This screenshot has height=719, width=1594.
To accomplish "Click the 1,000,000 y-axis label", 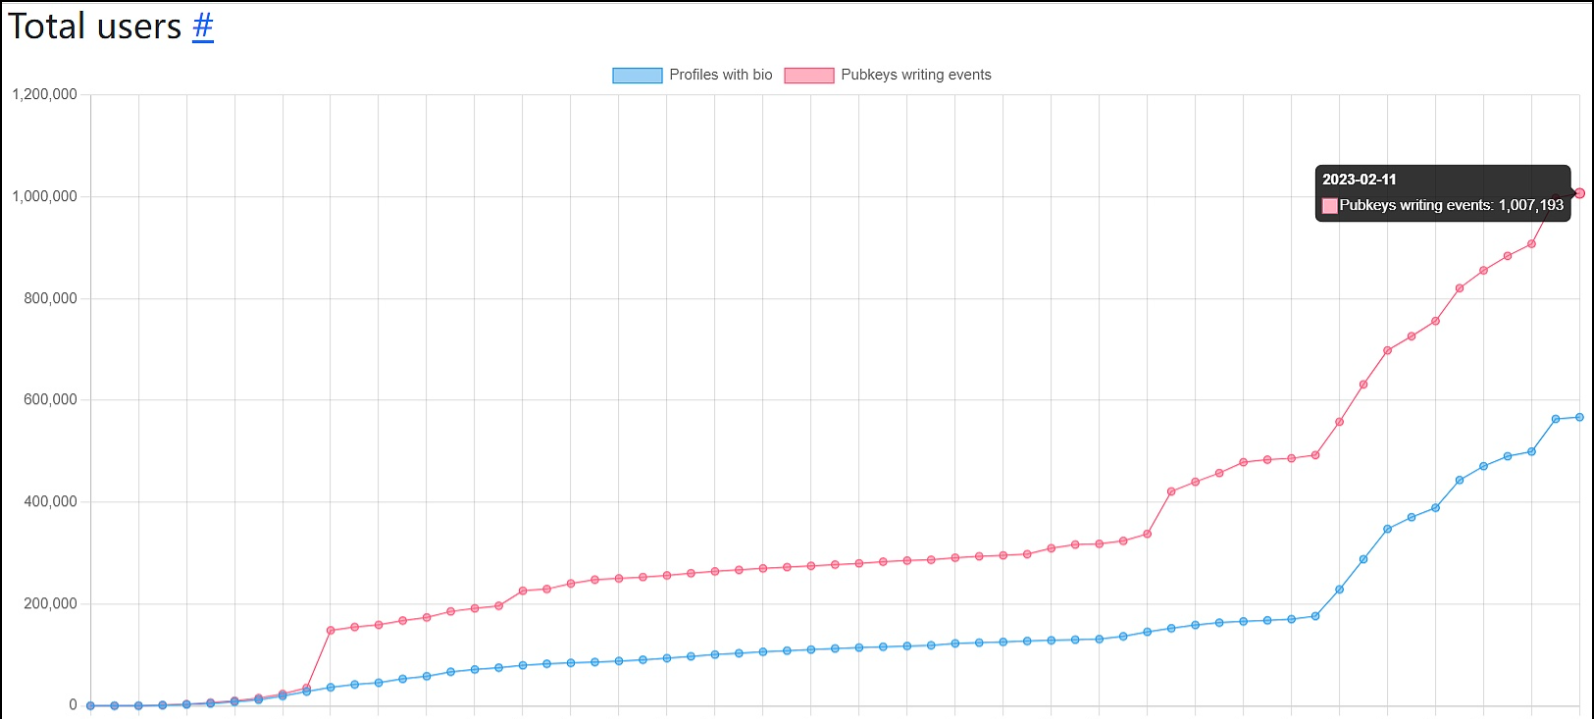I will click(45, 197).
